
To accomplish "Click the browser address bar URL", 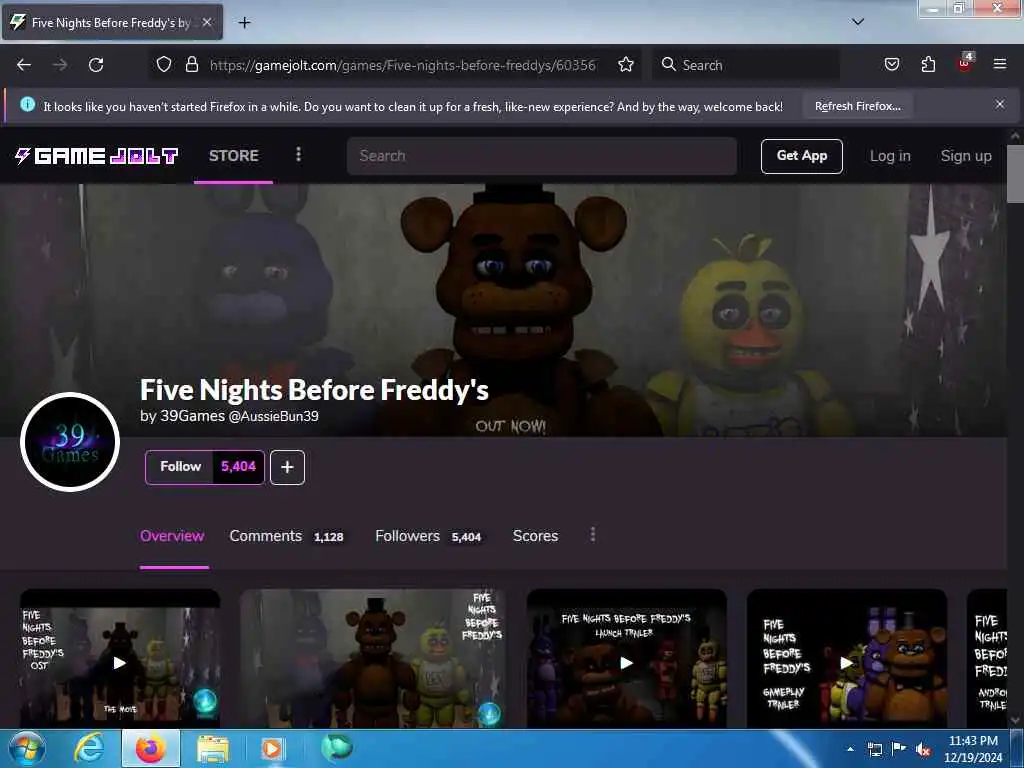I will tap(402, 65).
